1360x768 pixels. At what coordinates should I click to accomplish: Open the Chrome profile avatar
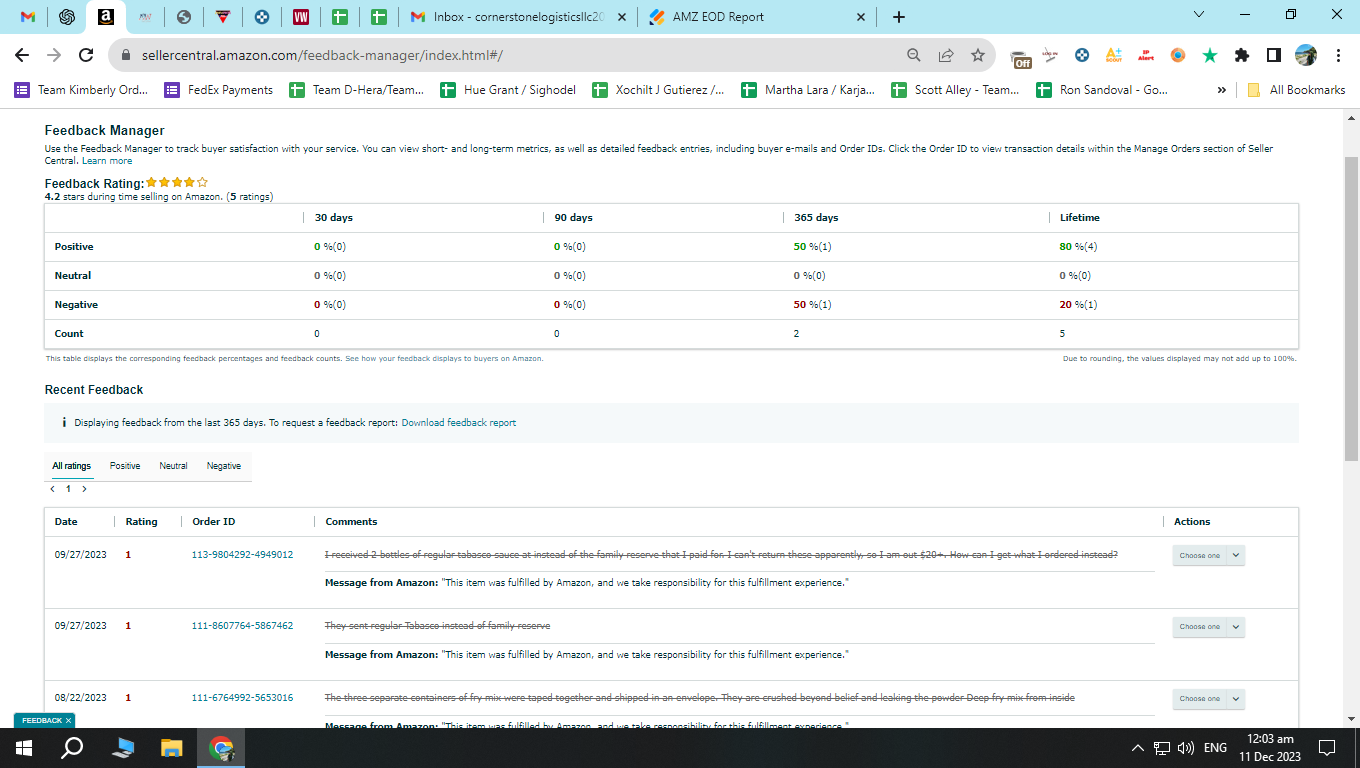coord(1306,55)
